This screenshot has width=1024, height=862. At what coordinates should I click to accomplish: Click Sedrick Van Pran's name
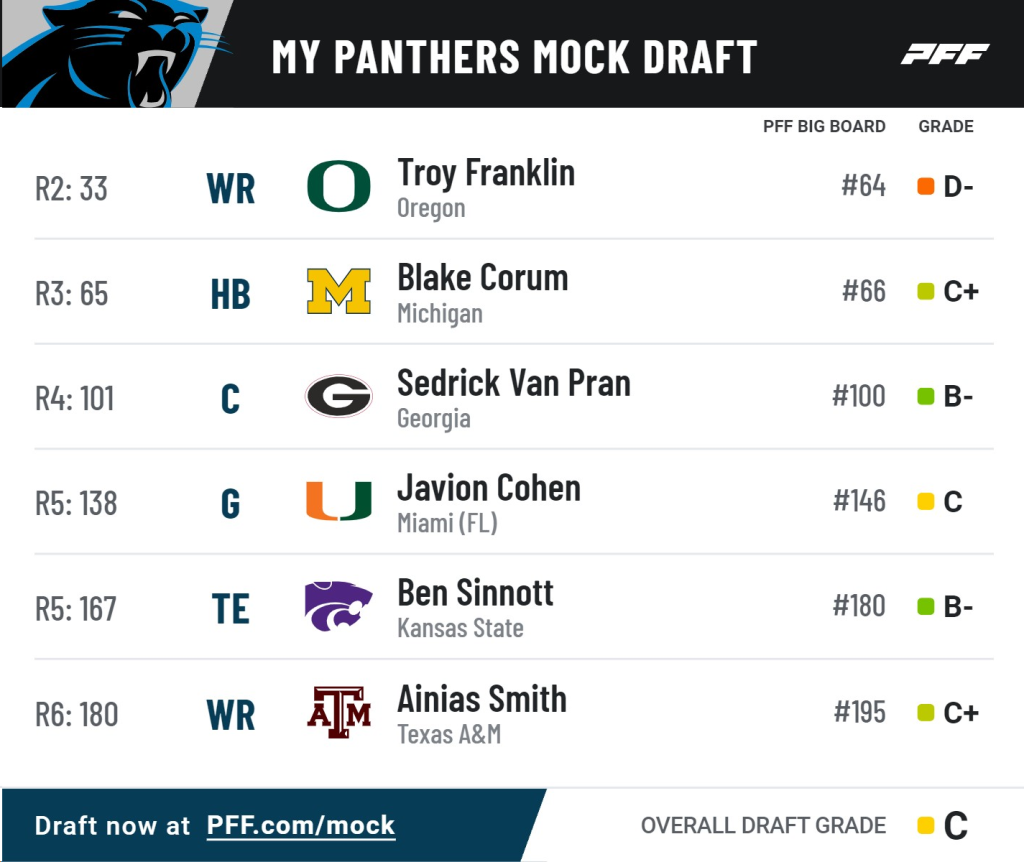click(x=514, y=383)
